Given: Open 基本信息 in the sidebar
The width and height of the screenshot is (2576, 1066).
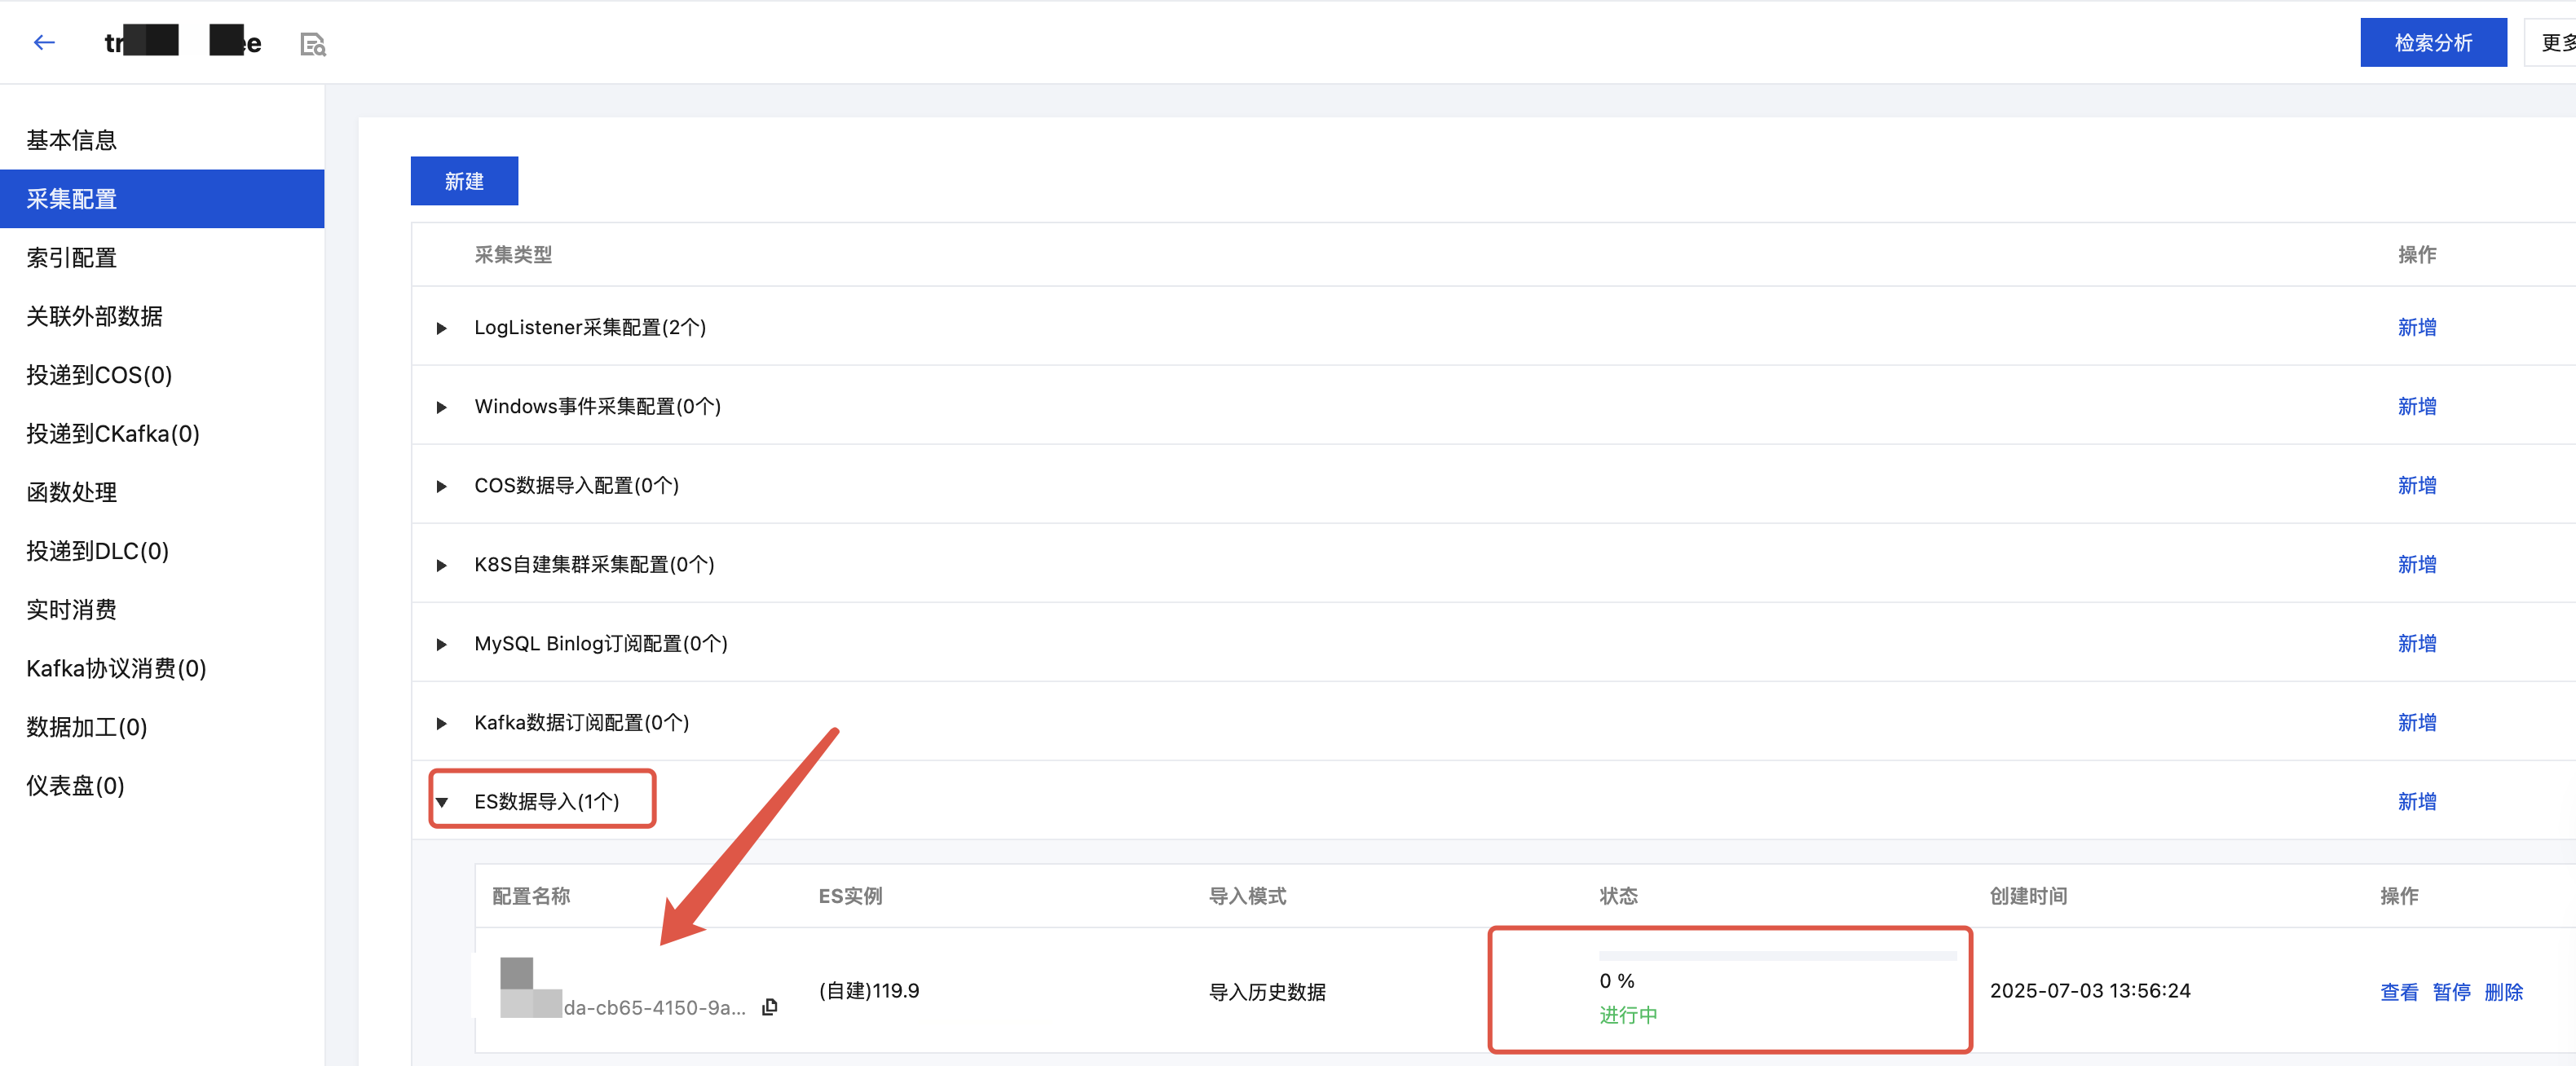Looking at the screenshot, I should coord(71,140).
